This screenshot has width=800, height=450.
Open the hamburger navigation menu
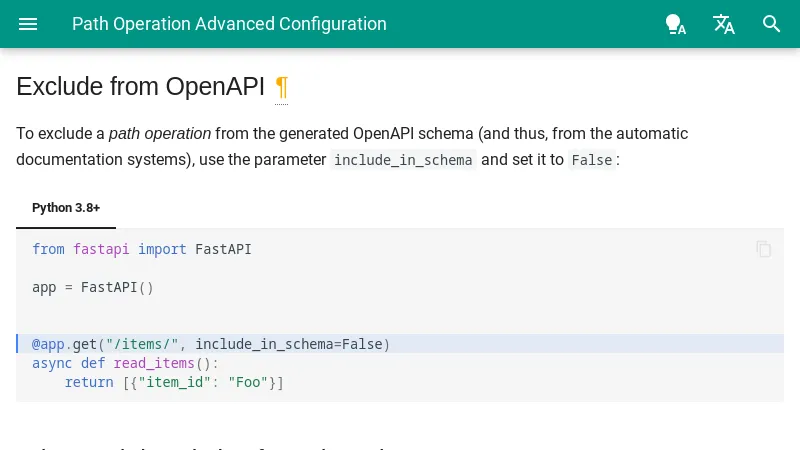28,24
